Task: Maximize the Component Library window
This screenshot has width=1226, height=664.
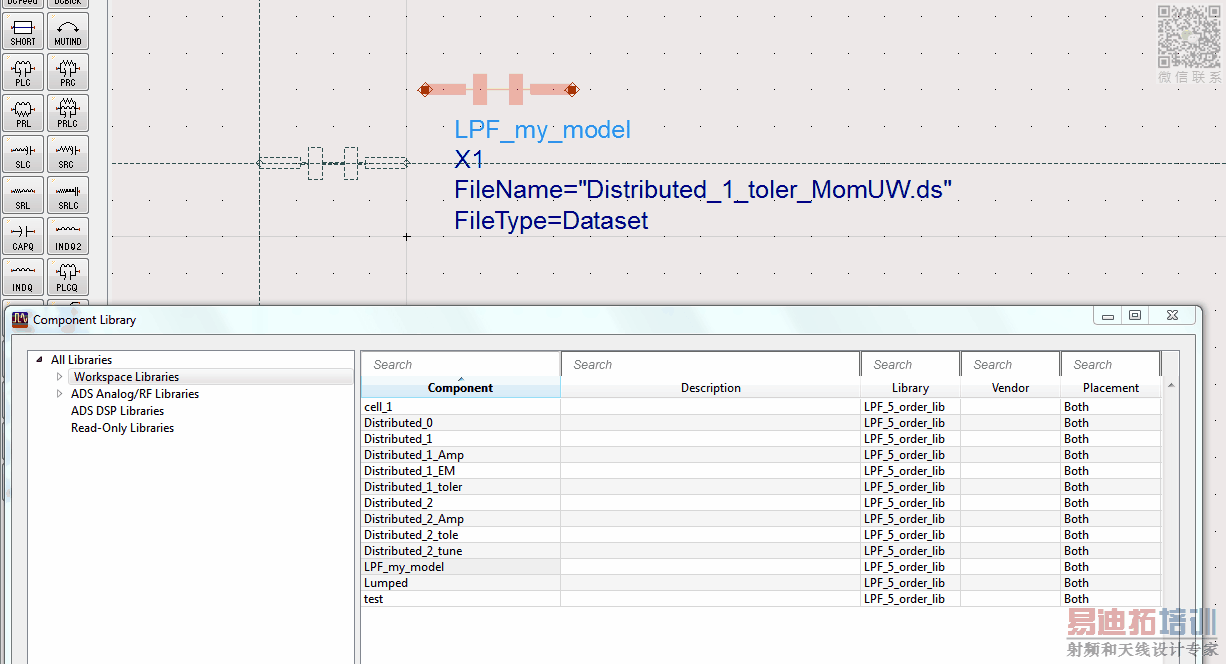Action: click(x=1135, y=316)
